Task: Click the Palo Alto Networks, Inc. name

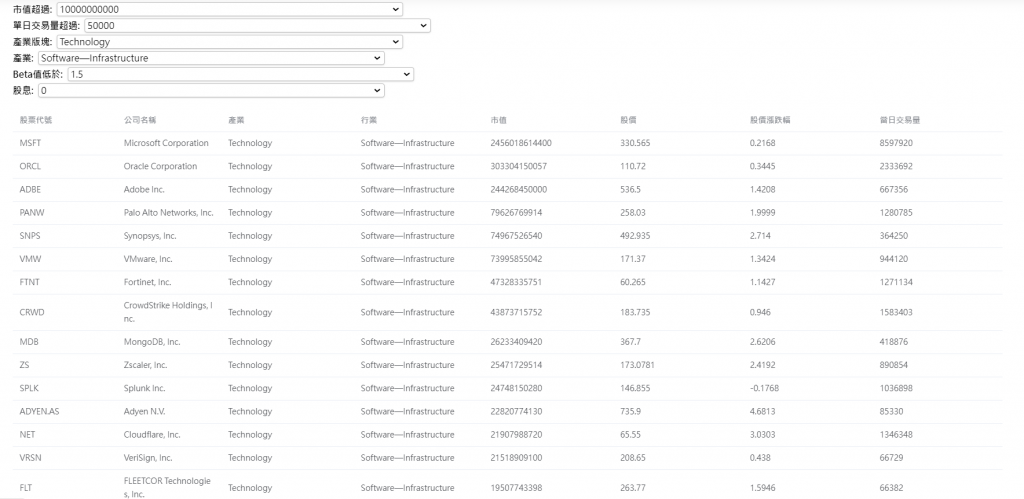Action: [168, 213]
